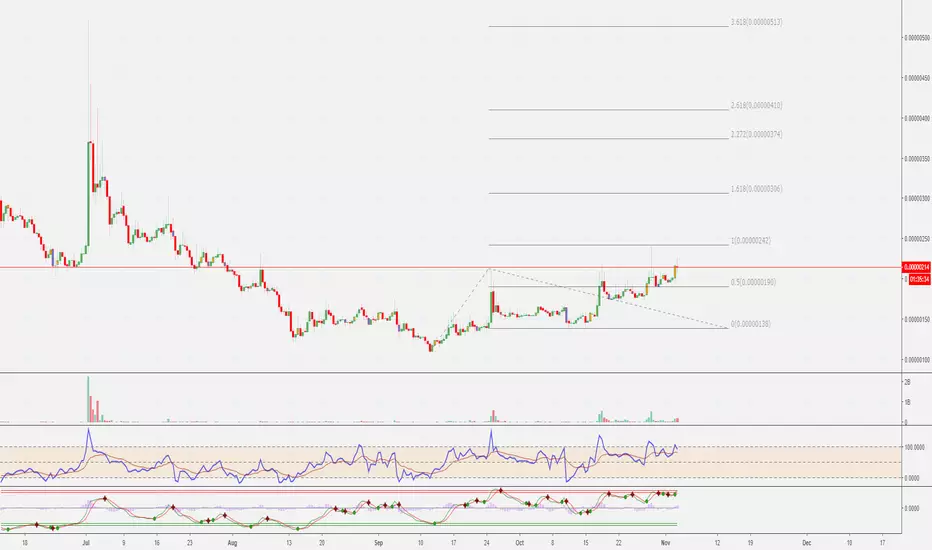Click the 24 date axis label
The image size is (932, 550).
487,543
